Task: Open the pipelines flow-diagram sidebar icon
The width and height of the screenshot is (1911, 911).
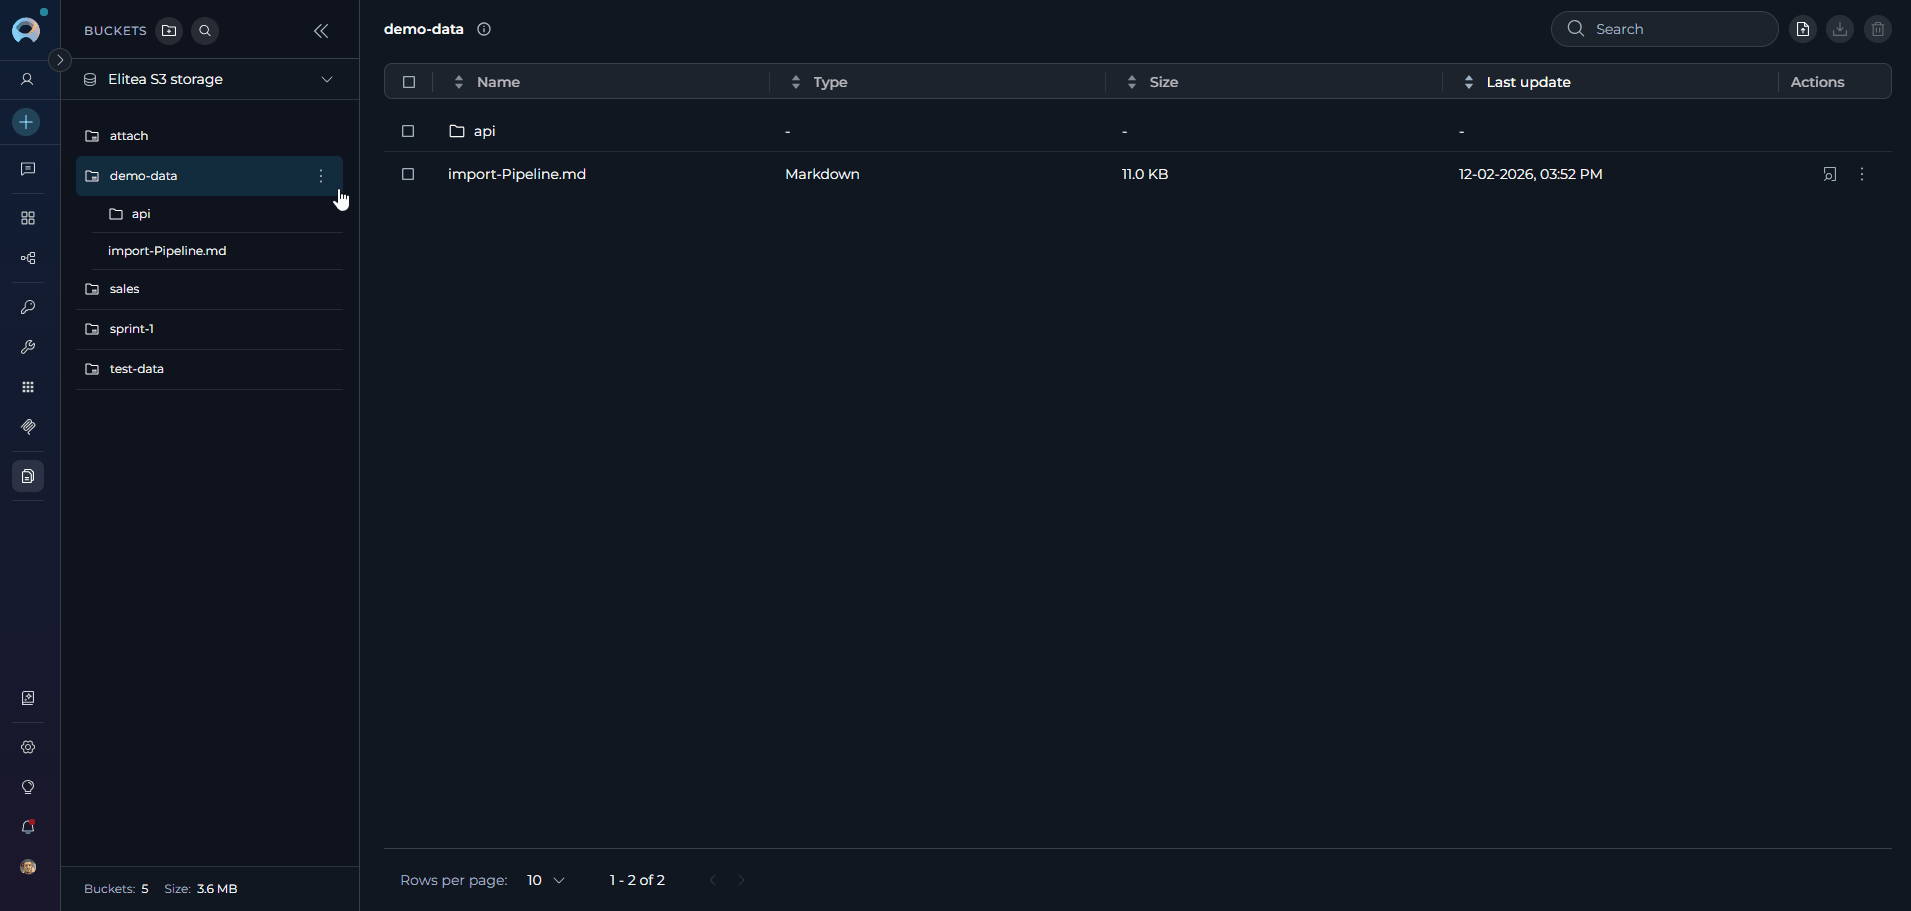Action: point(28,258)
